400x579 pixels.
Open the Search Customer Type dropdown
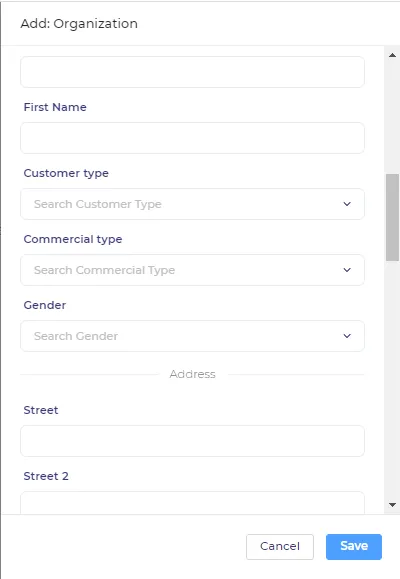(192, 204)
